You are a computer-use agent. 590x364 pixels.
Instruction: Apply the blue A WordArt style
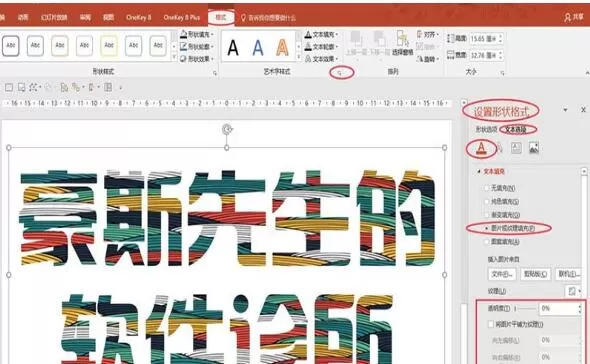(258, 48)
